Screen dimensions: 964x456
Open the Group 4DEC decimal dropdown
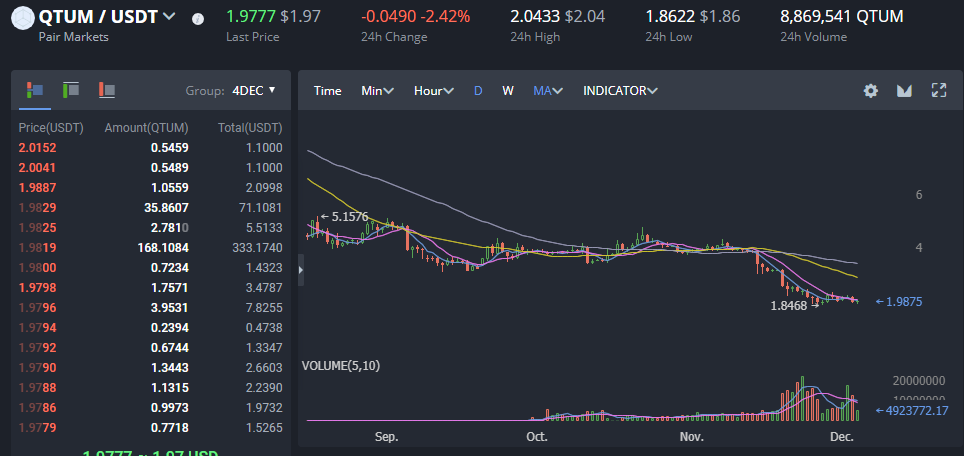coord(253,90)
